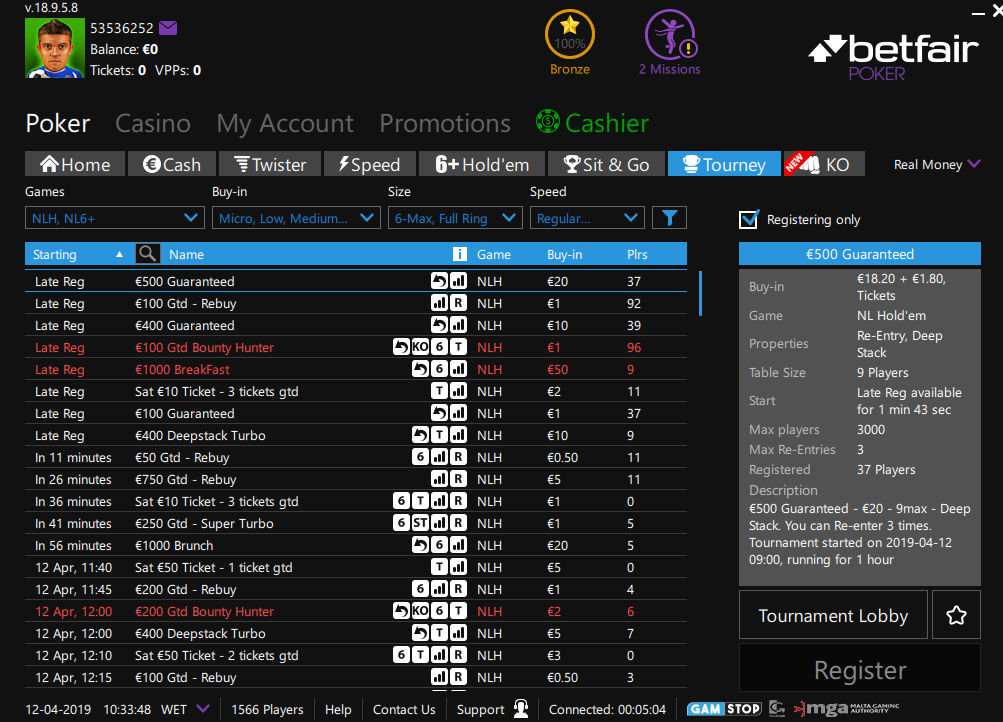Click the ST super turbo icon on €250 Gtd row
This screenshot has height=722, width=1003.
point(420,523)
